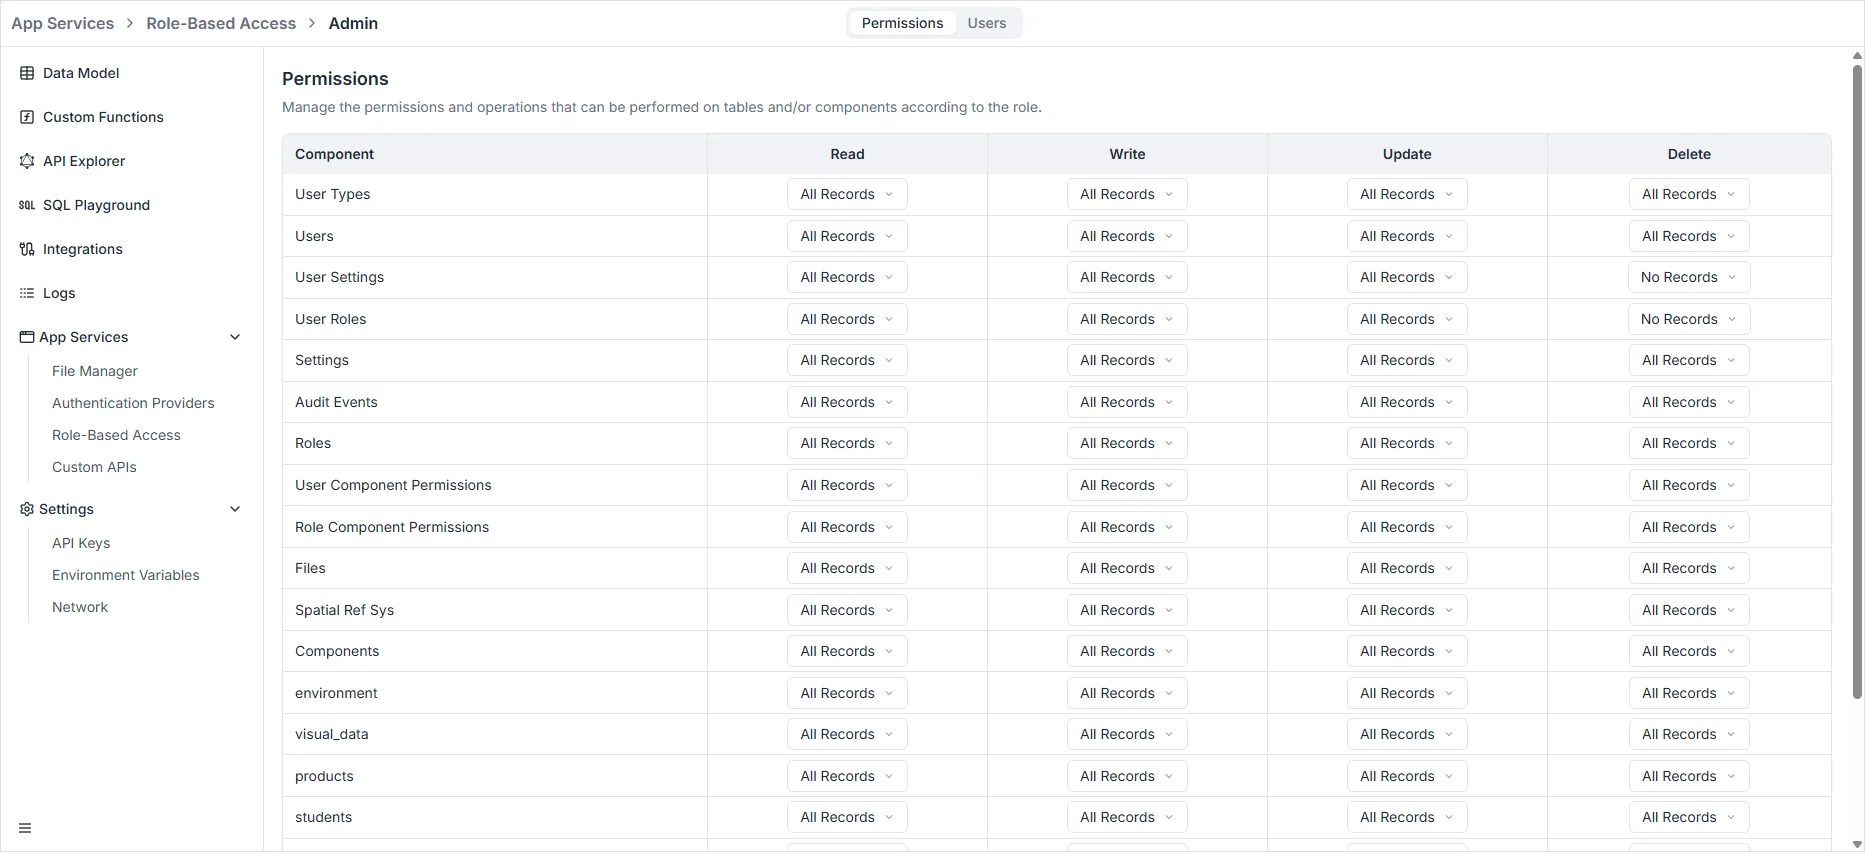
Task: Open Delete dropdown for User Settings
Action: [x=1688, y=277]
